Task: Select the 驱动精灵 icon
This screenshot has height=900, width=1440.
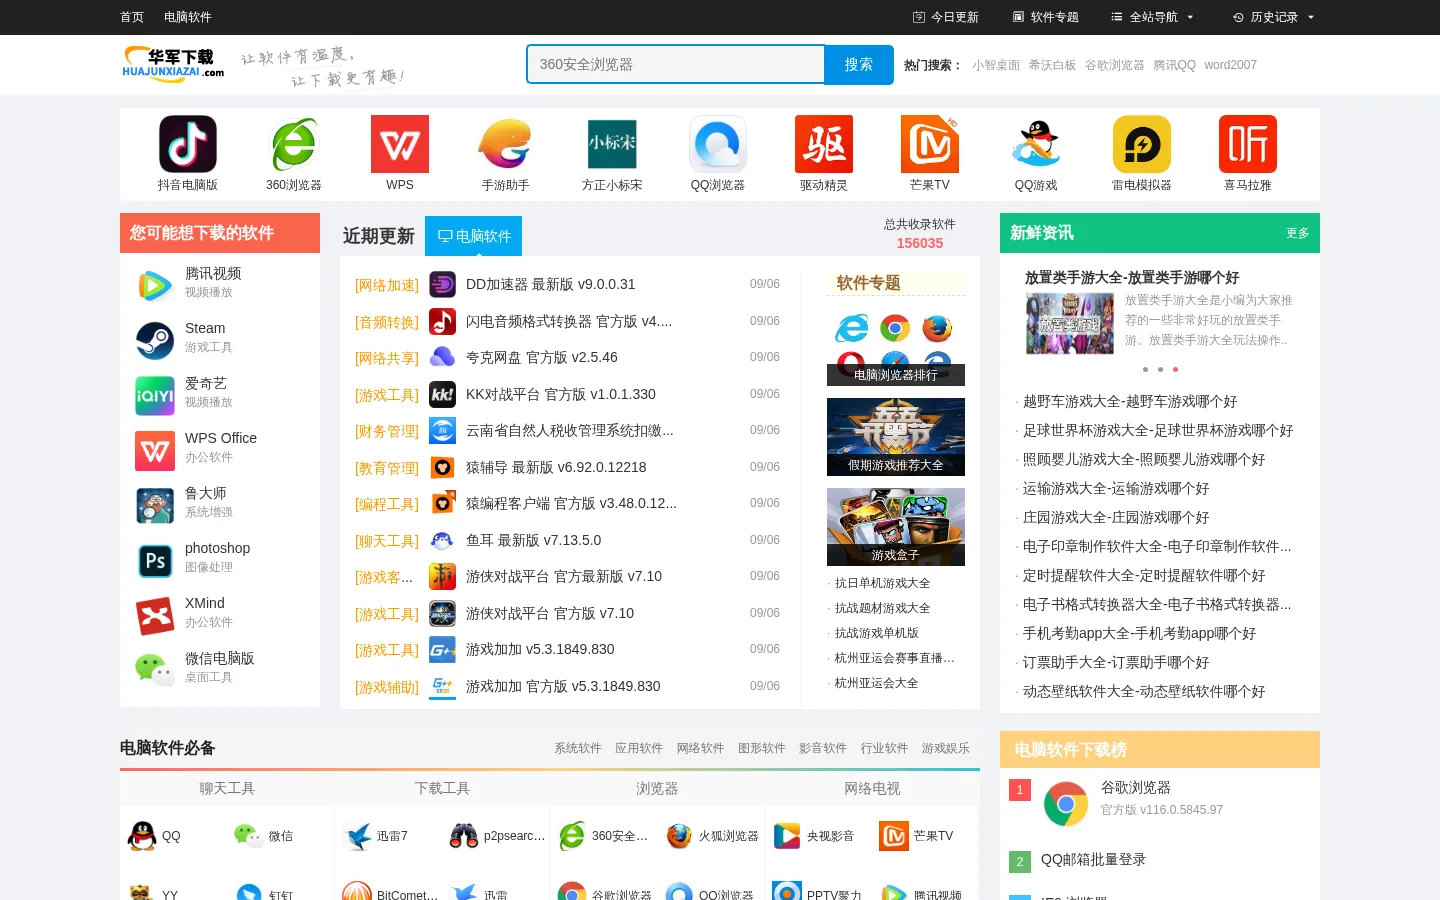Action: click(x=824, y=144)
